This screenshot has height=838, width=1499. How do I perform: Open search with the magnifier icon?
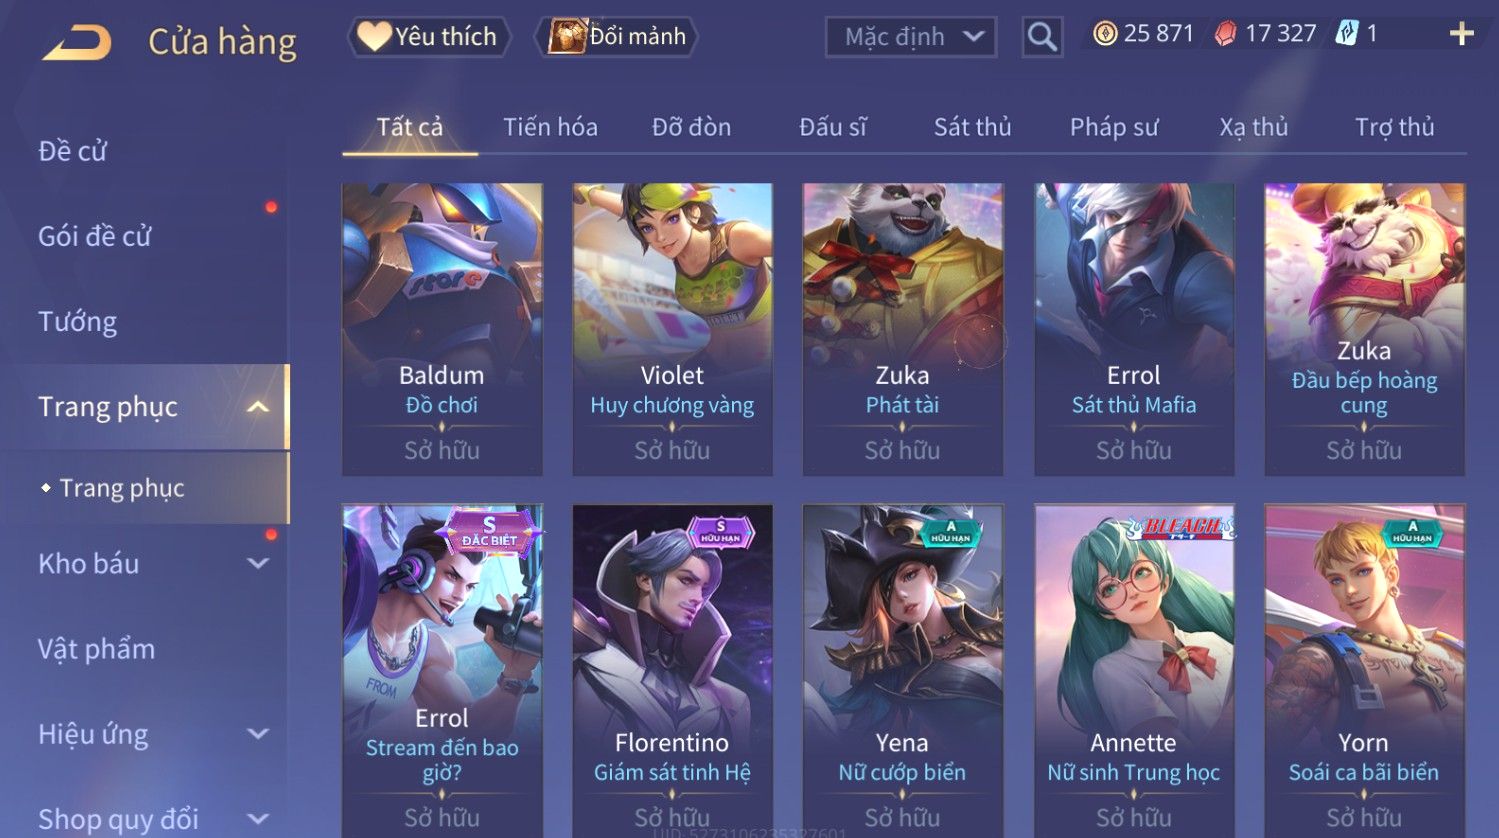coord(1042,37)
